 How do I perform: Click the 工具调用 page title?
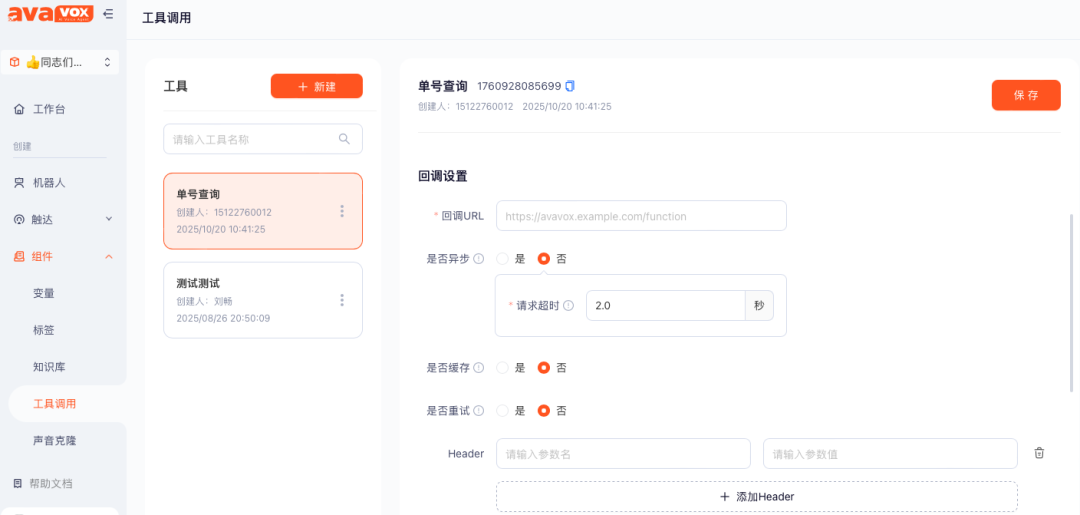[x=167, y=19]
